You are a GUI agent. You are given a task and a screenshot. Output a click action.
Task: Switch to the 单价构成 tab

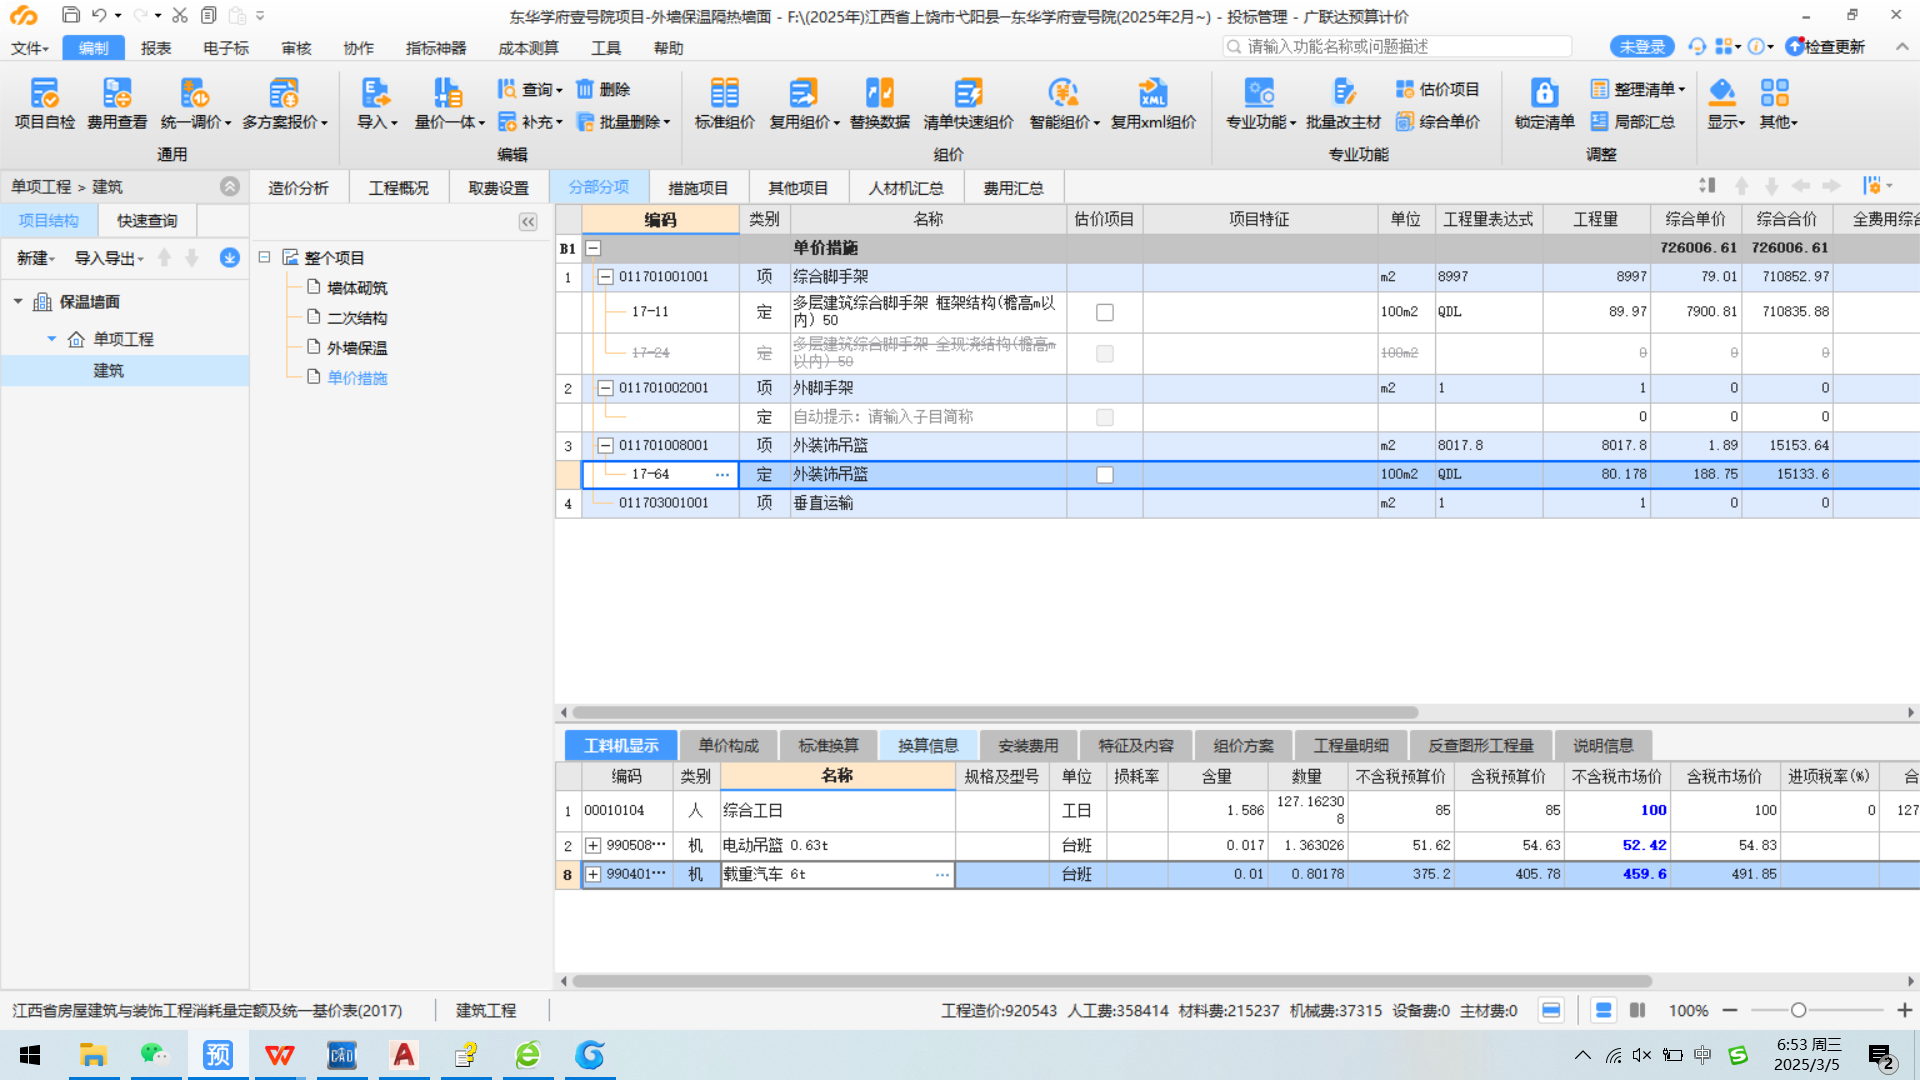[728, 746]
